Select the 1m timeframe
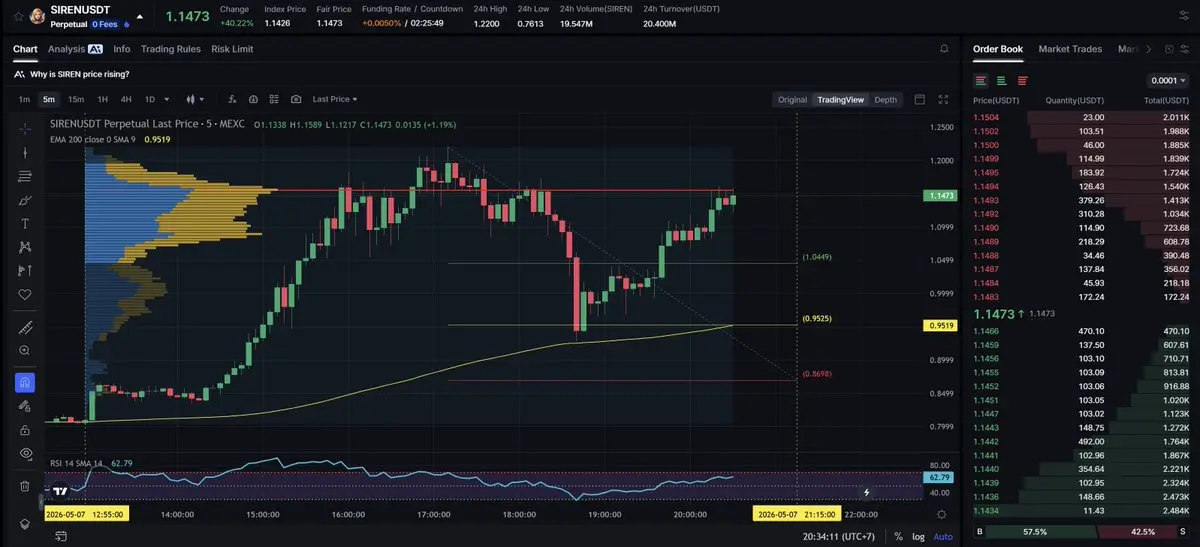 [x=24, y=99]
